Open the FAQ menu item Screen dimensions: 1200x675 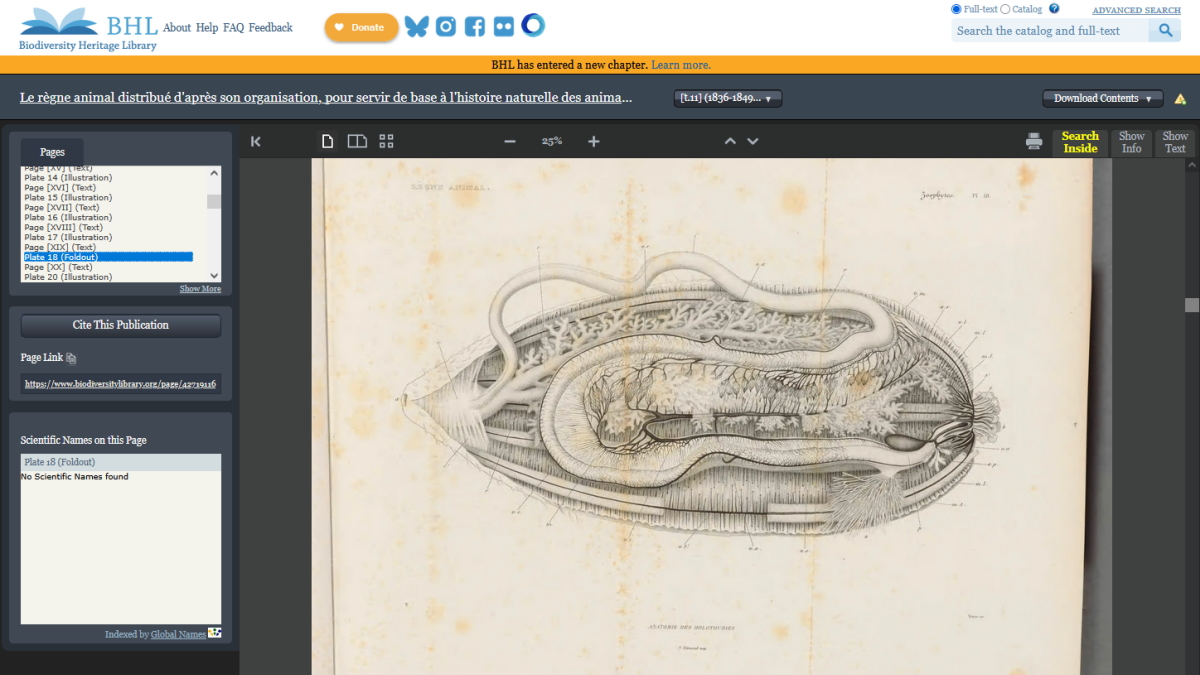(x=233, y=28)
